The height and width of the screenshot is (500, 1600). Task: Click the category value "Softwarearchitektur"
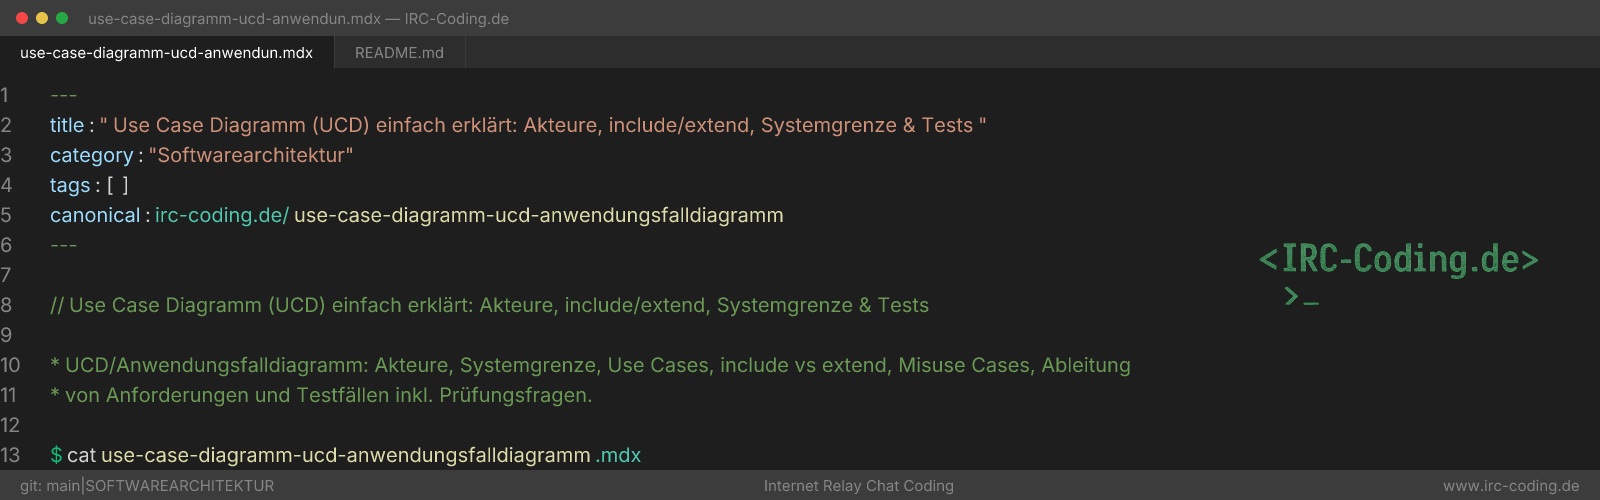pyautogui.click(x=251, y=155)
